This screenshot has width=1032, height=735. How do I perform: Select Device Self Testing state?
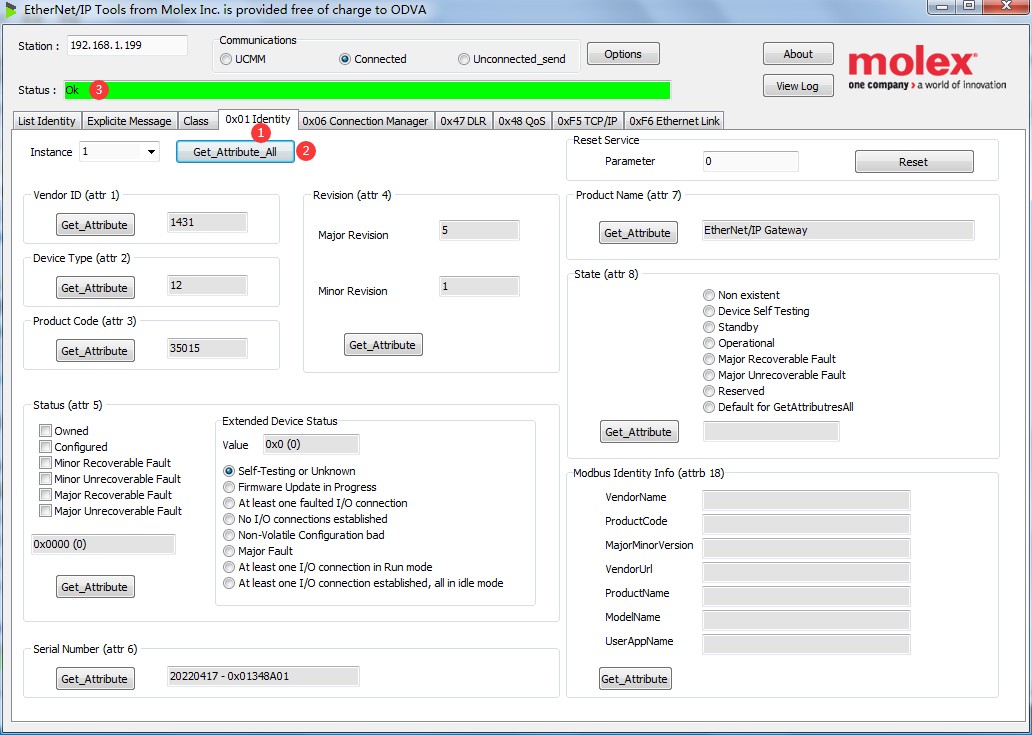pos(709,311)
